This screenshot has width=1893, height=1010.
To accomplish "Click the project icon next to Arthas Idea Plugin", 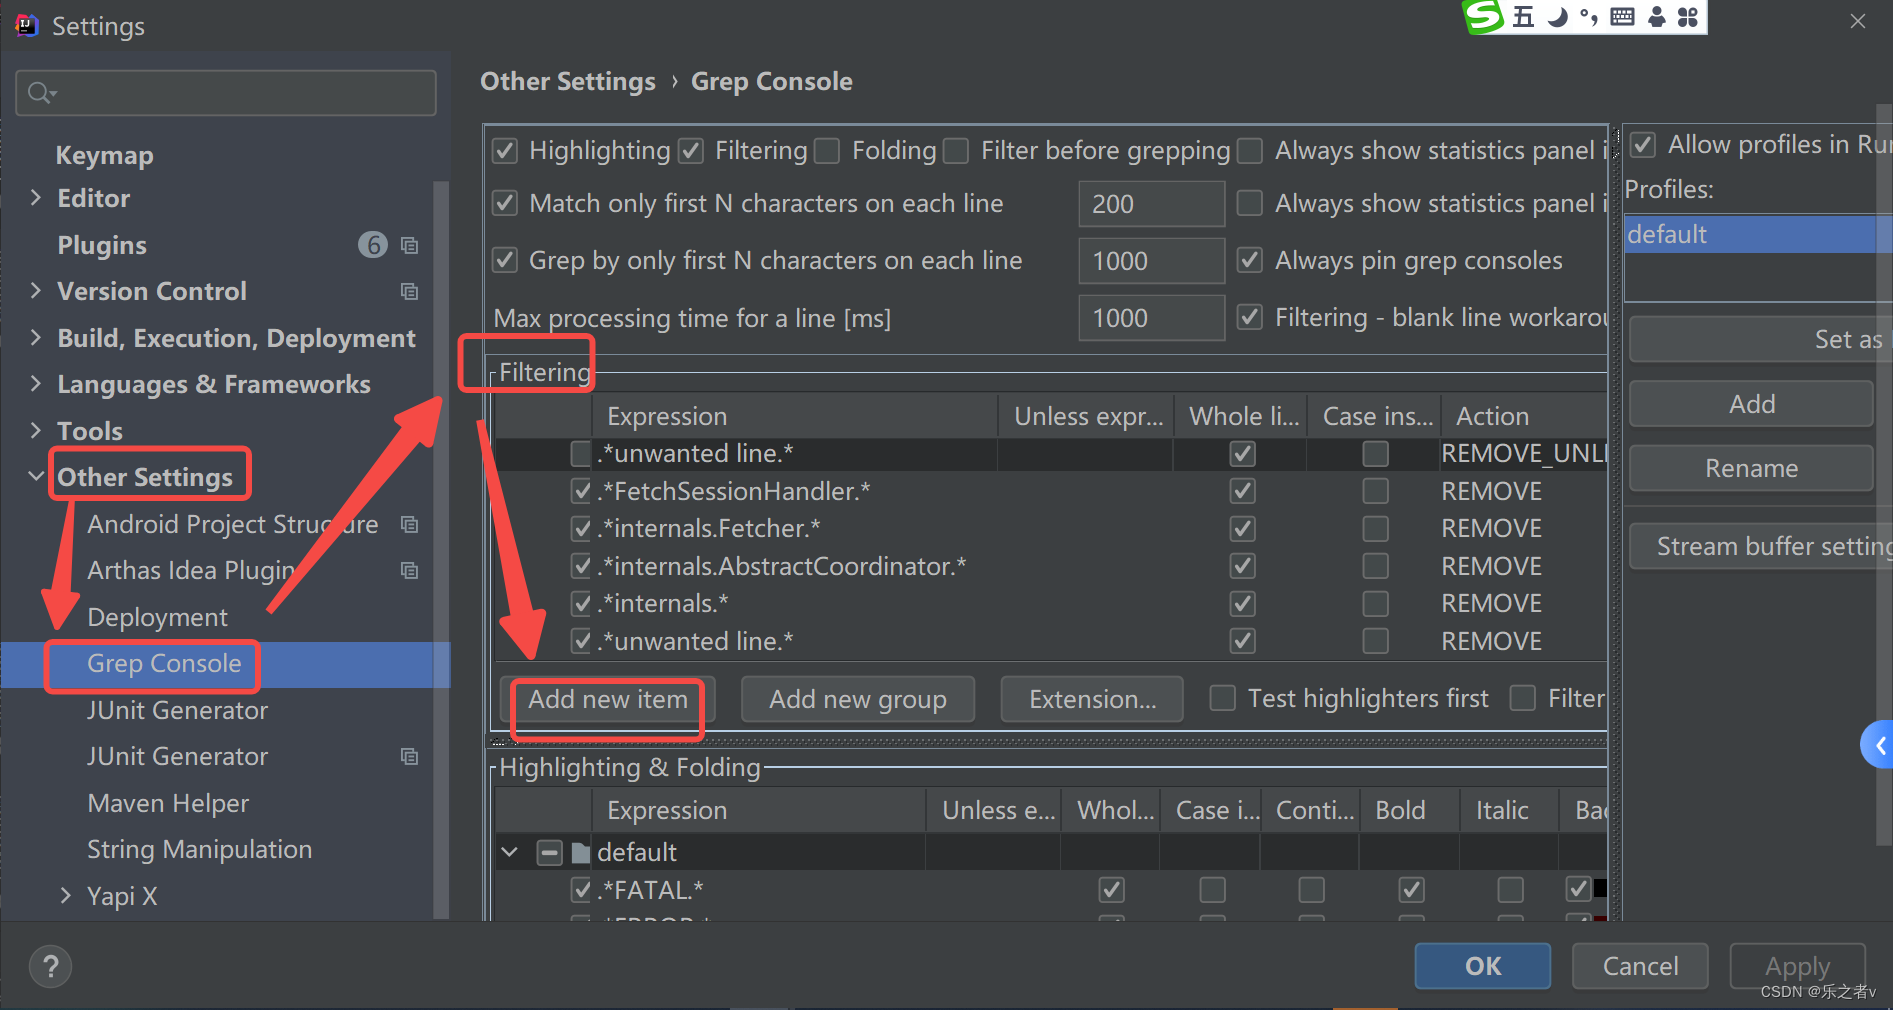I will point(409,570).
